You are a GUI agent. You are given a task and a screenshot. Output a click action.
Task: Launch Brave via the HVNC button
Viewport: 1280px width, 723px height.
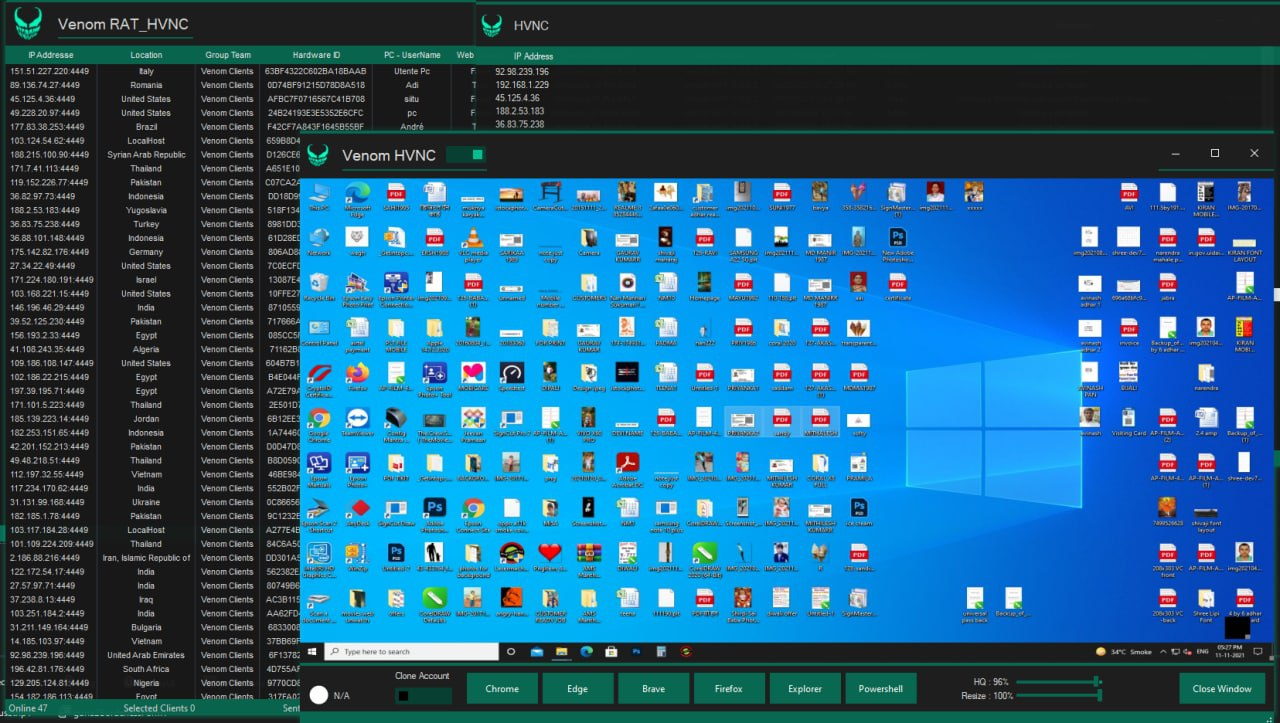coord(653,689)
